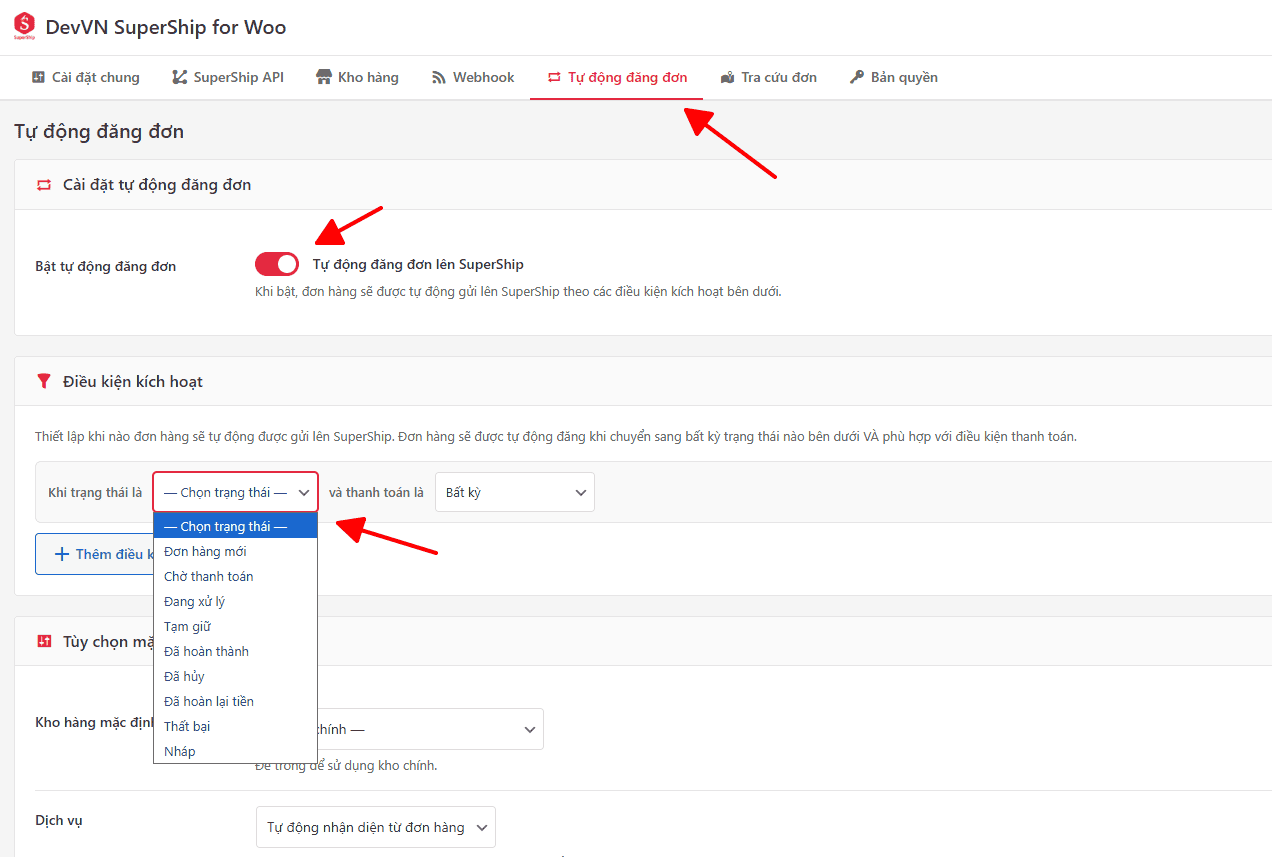The height and width of the screenshot is (857, 1272).
Task: Click the Kho hàng store icon
Action: pos(324,77)
